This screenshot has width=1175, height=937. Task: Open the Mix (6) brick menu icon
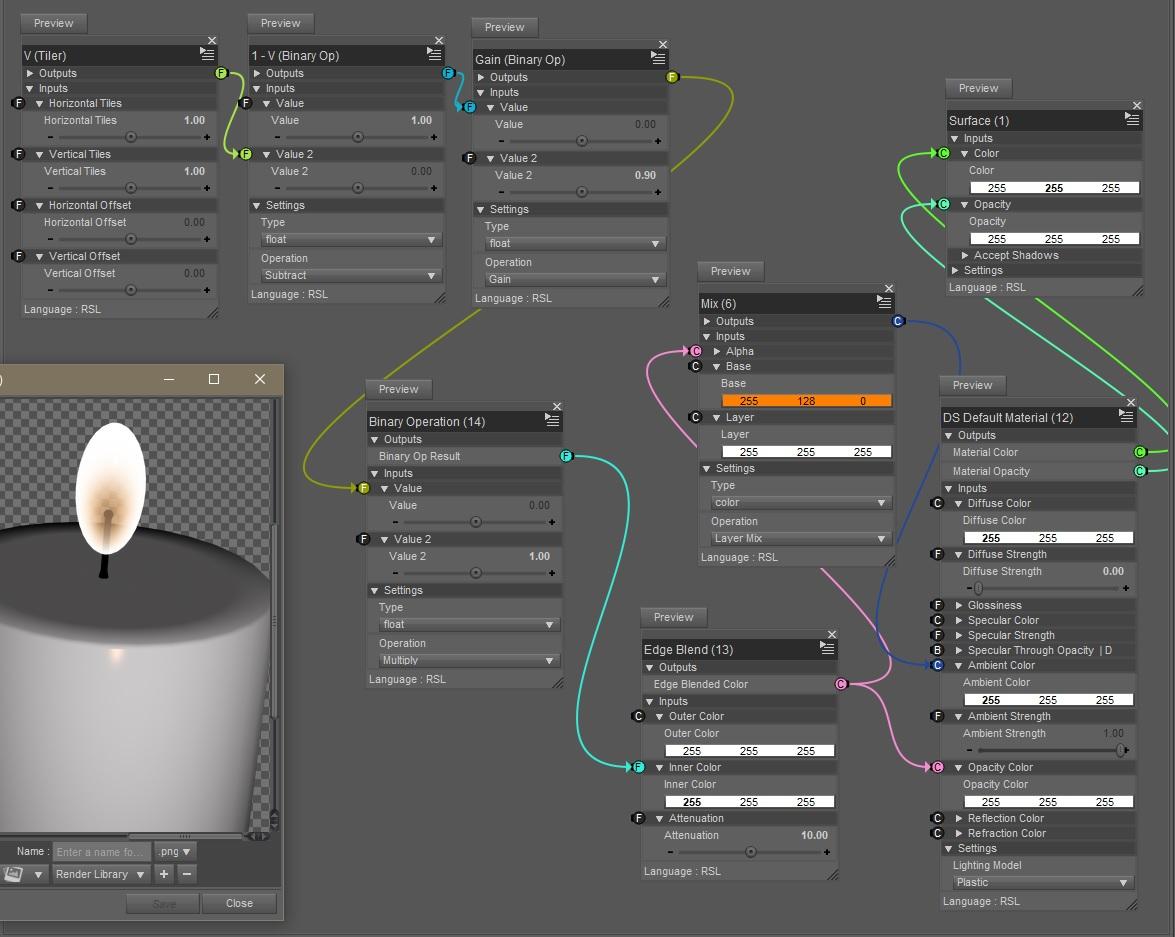tap(884, 302)
